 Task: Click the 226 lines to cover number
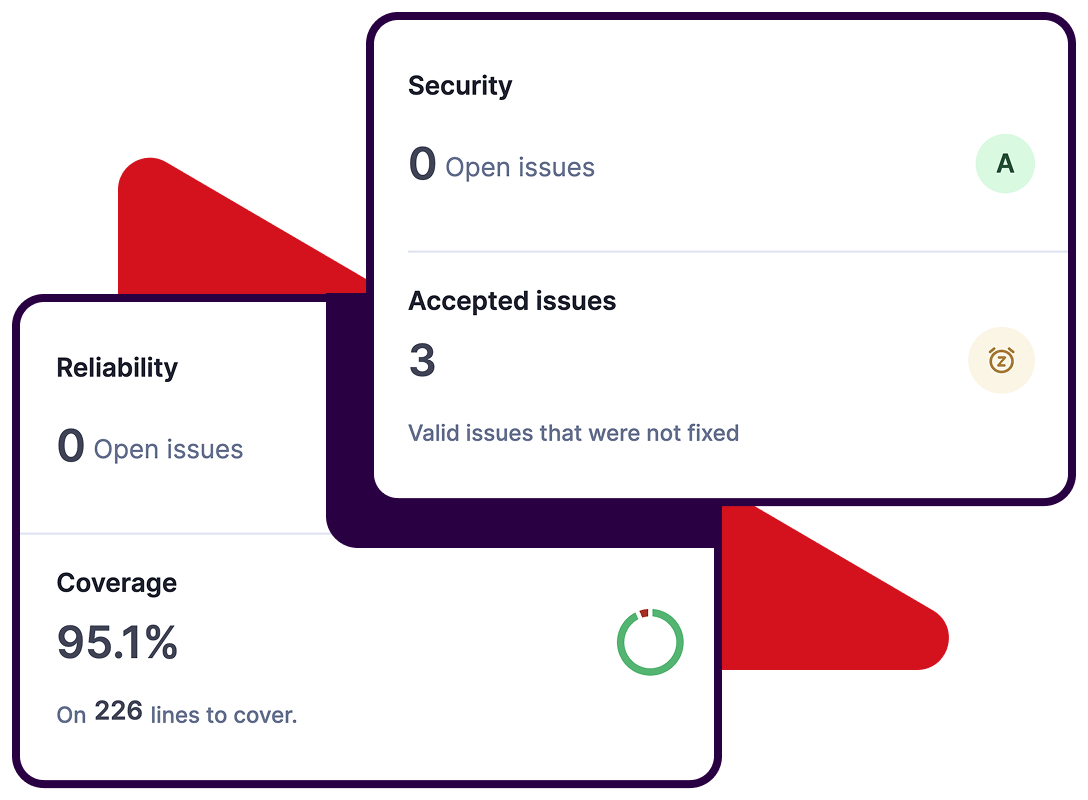pyautogui.click(x=119, y=711)
